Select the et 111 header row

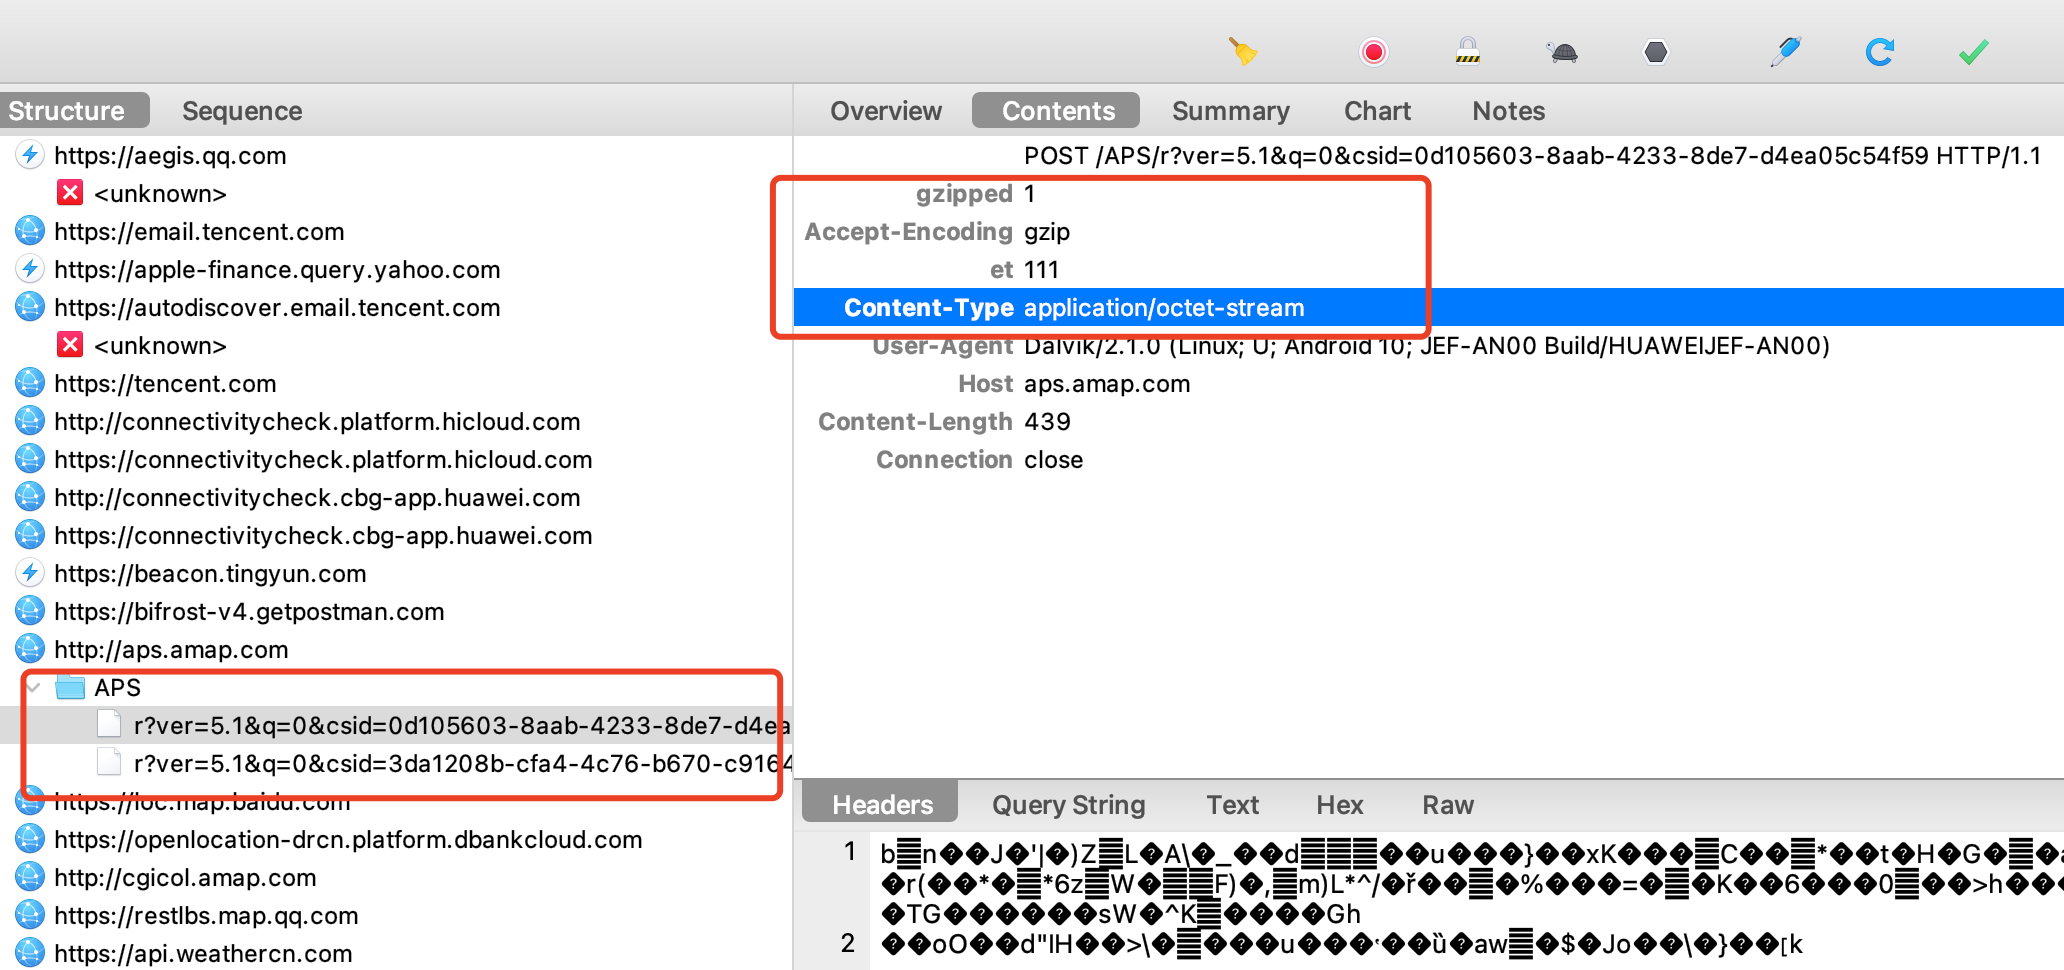(1429, 269)
